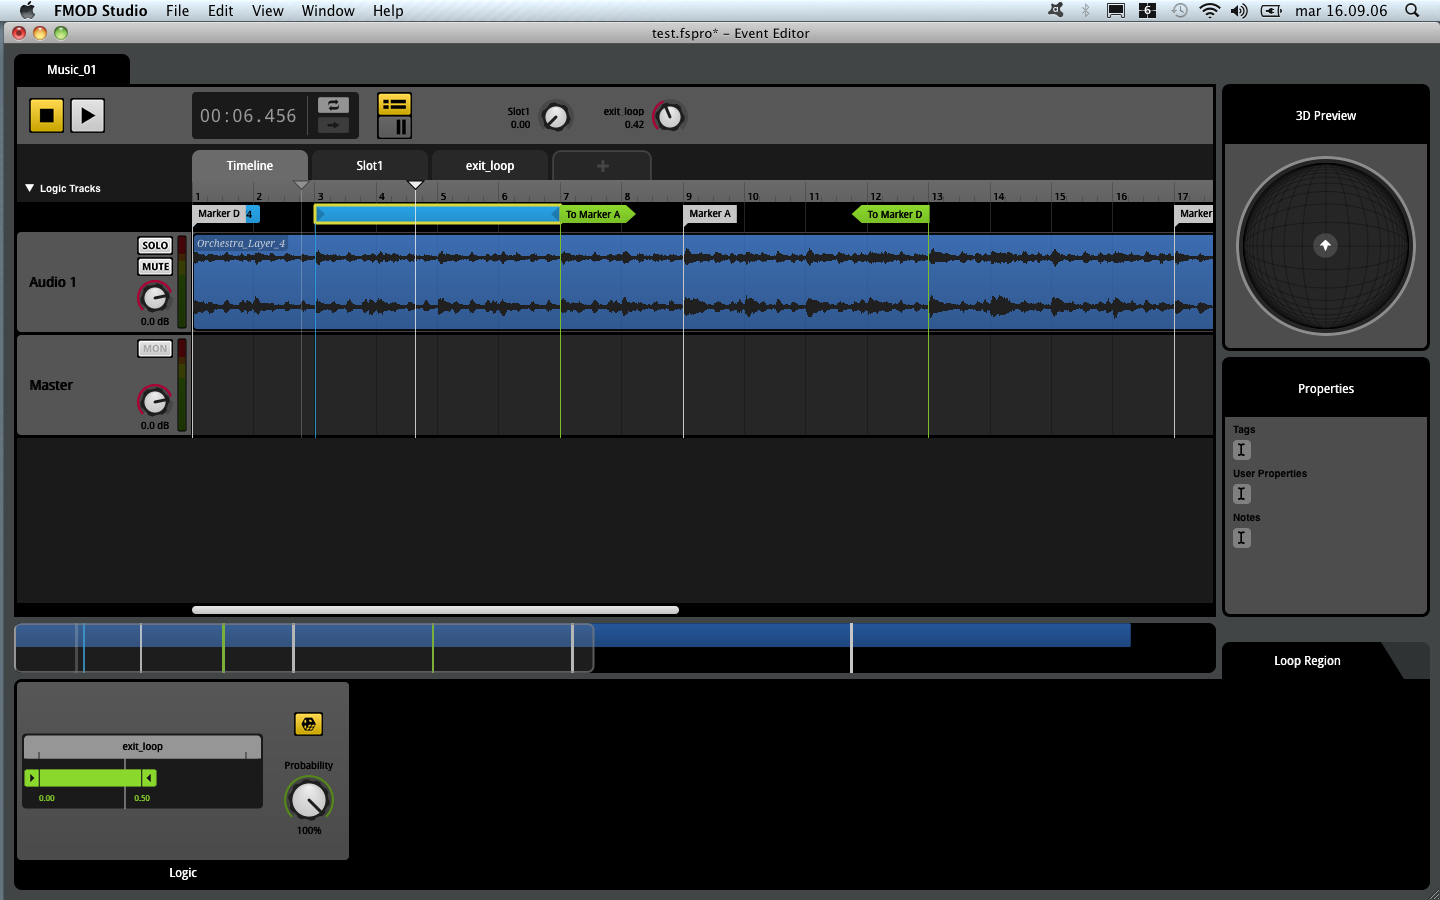Image resolution: width=1440 pixels, height=900 pixels.
Task: Click the 3D Preview position arrow icon
Action: click(x=1326, y=245)
